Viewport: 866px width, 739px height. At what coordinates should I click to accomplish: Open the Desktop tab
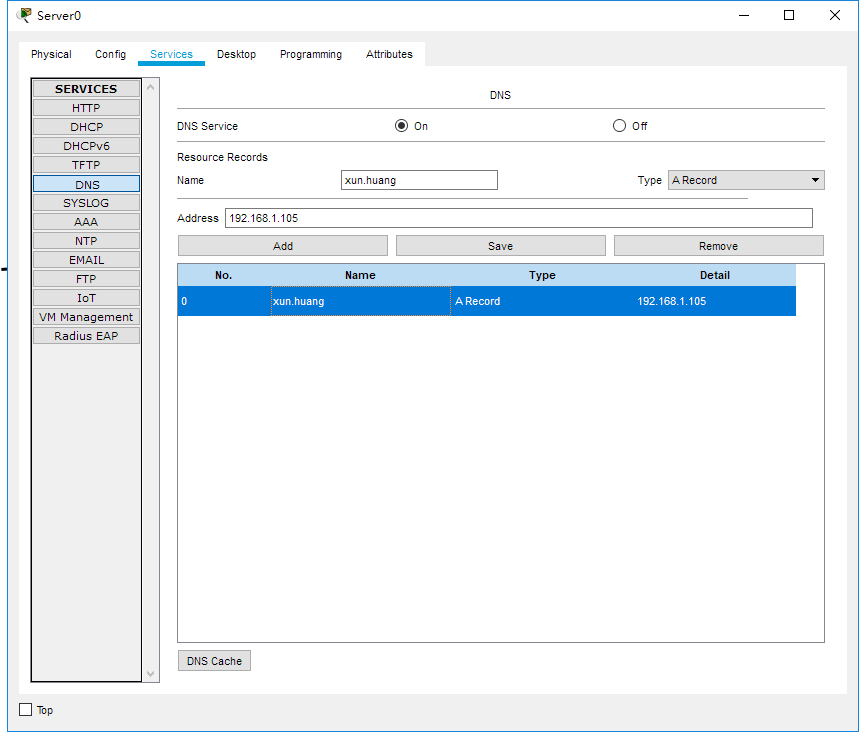236,54
